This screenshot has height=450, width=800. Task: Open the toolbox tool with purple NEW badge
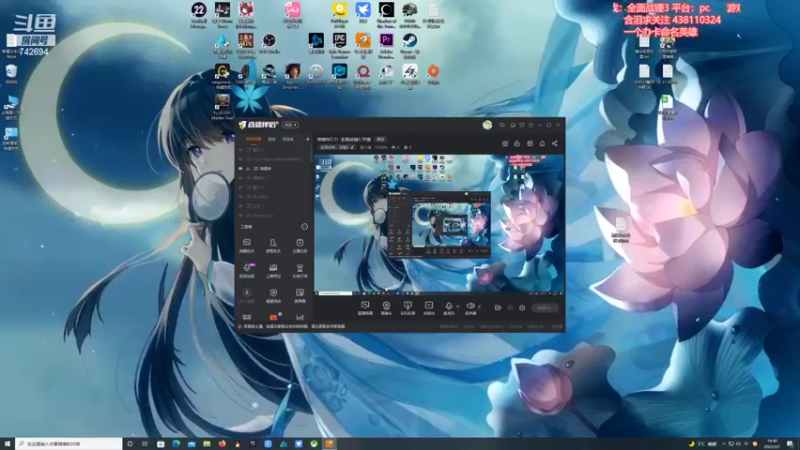tap(247, 270)
